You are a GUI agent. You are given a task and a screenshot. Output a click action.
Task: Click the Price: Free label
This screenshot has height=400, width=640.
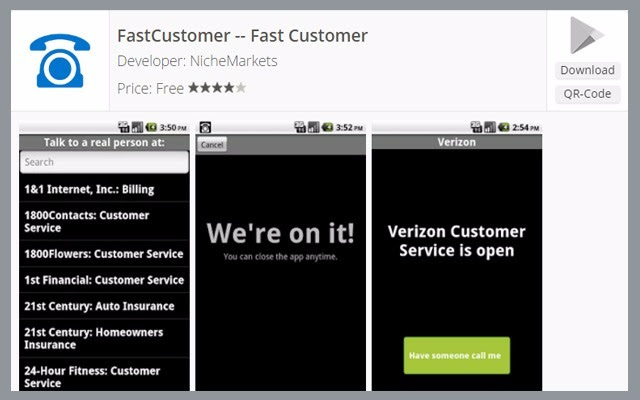(150, 89)
